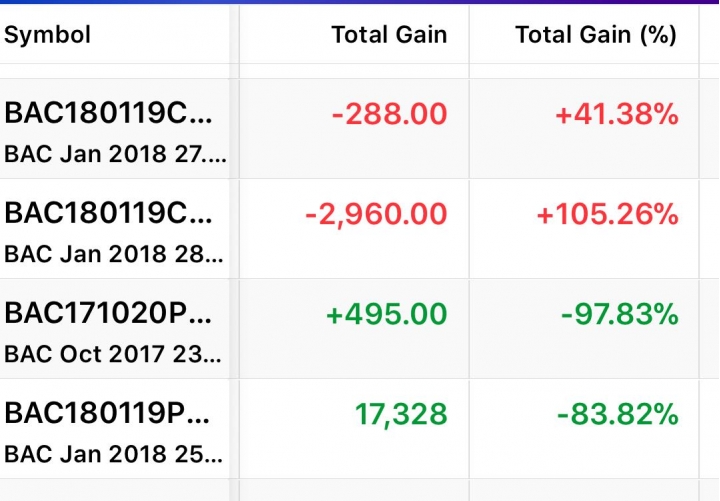Select the +41.38% gain percentage
Viewport: 720px width, 501px height.
(x=617, y=114)
